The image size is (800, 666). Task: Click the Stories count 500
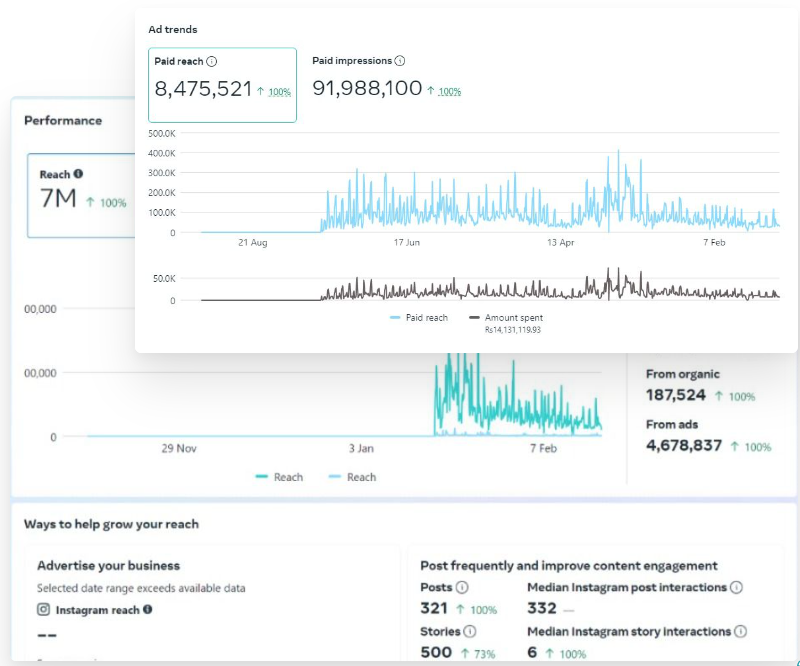pyautogui.click(x=436, y=652)
